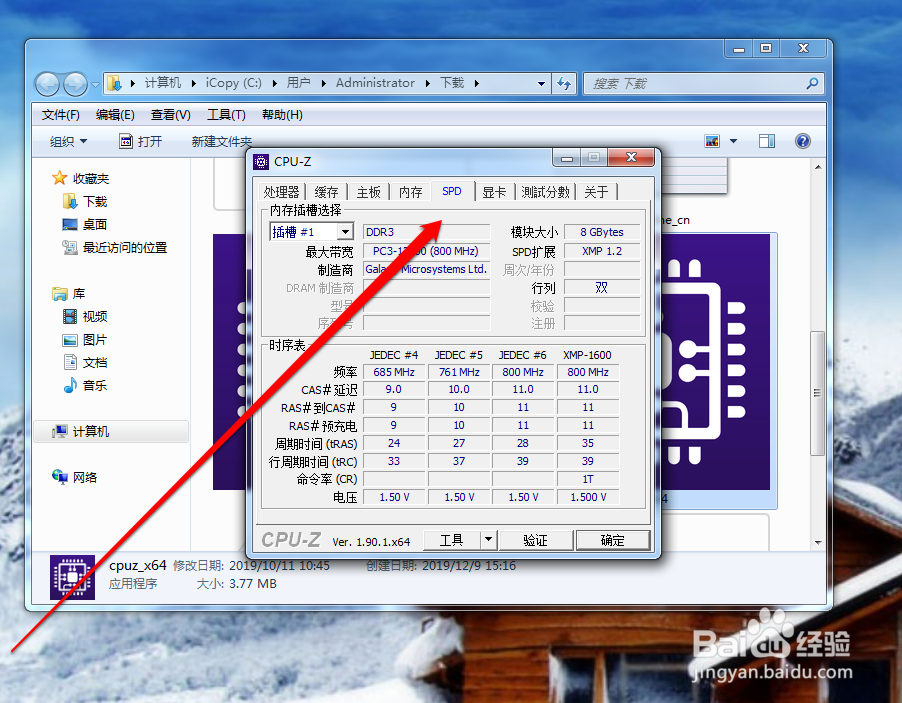The width and height of the screenshot is (902, 703).
Task: Switch to the 处理器 tab
Action: click(x=281, y=192)
